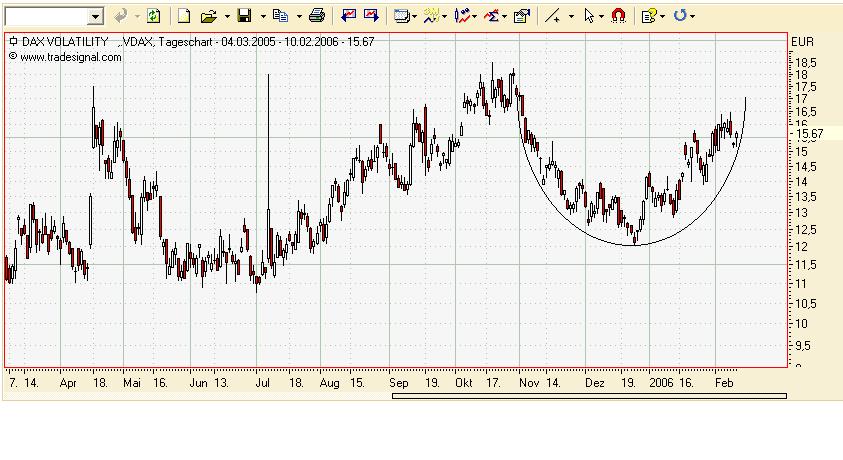Click the 15,67 current price label
843x460 pixels.
[x=810, y=134]
